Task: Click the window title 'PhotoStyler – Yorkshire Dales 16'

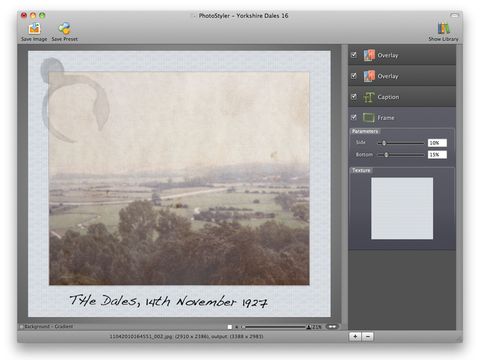Action: pyautogui.click(x=243, y=16)
